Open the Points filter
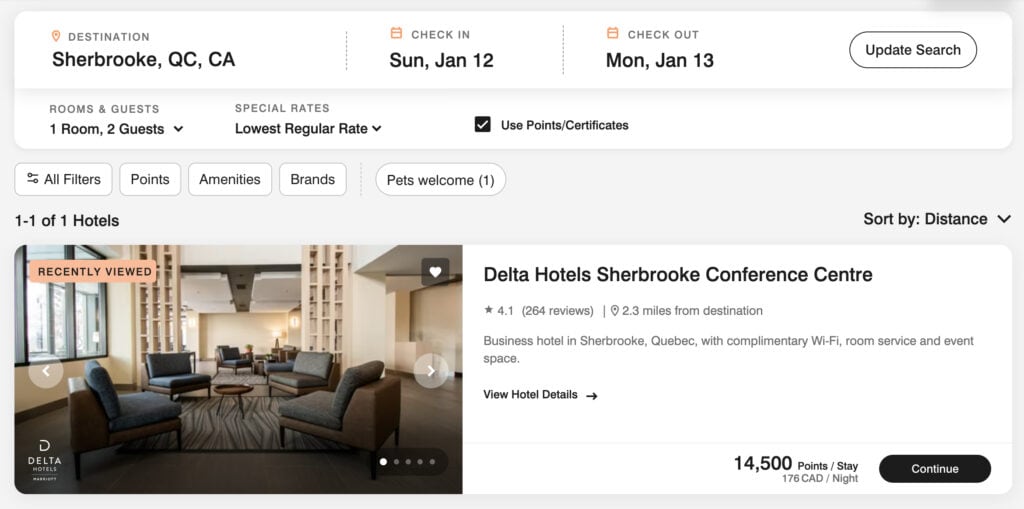The width and height of the screenshot is (1024, 509). coord(150,180)
